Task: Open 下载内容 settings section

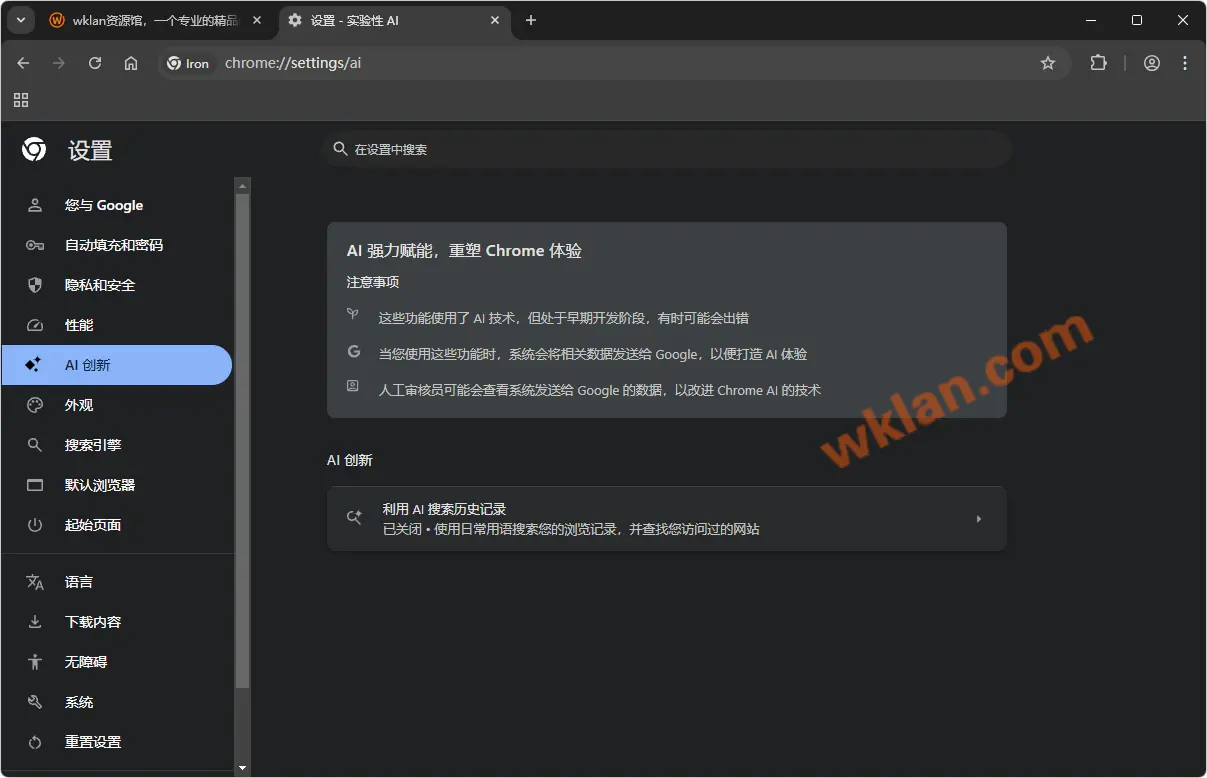Action: 117,622
